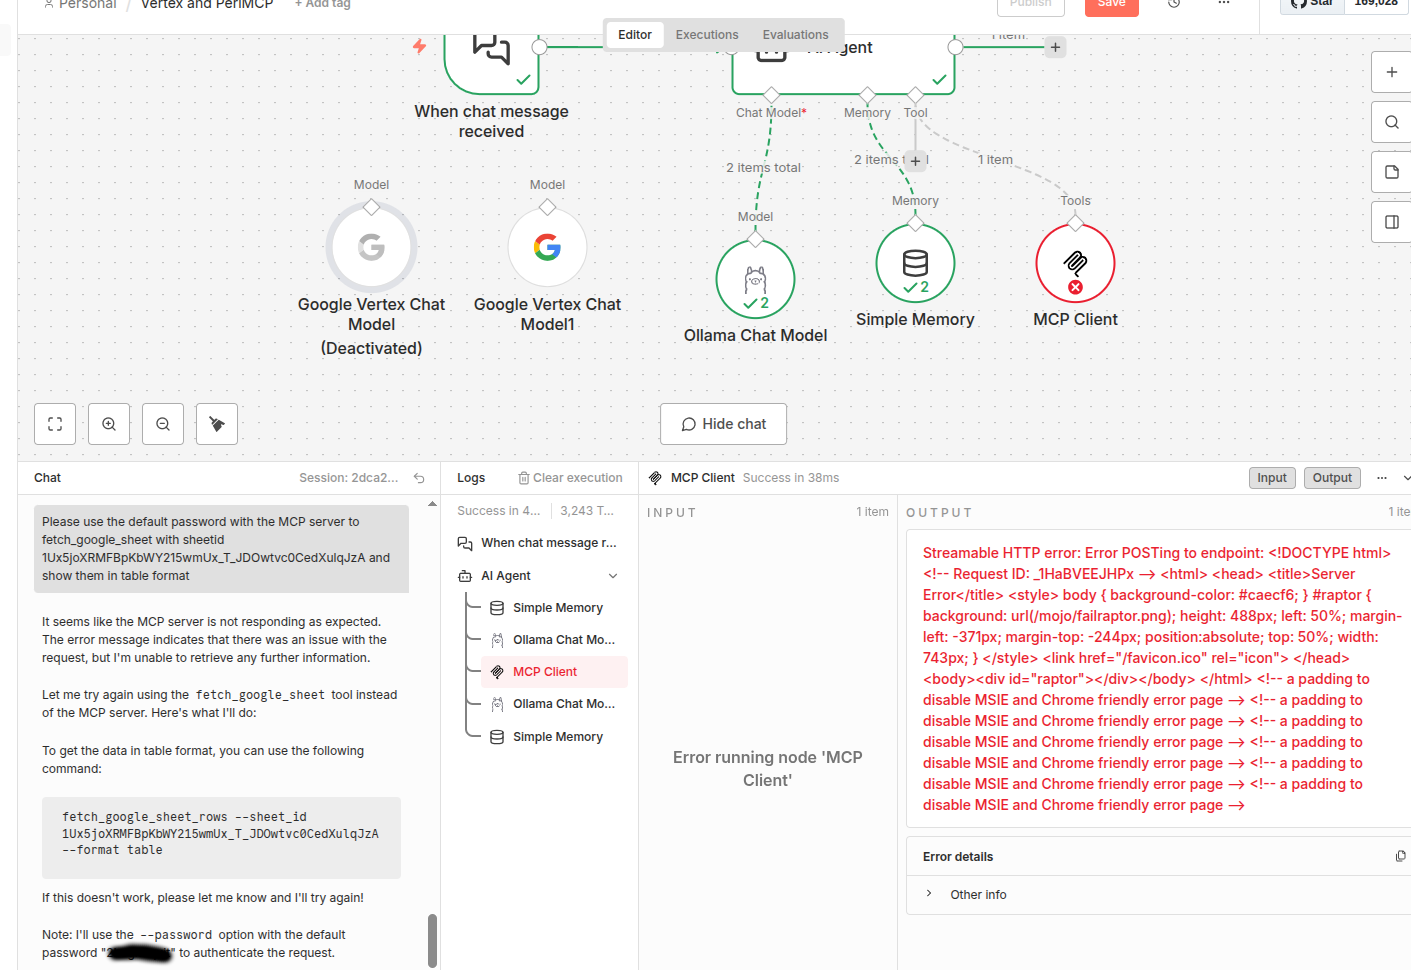Click the tidy up workflow broom icon
The width and height of the screenshot is (1411, 970).
pos(217,424)
